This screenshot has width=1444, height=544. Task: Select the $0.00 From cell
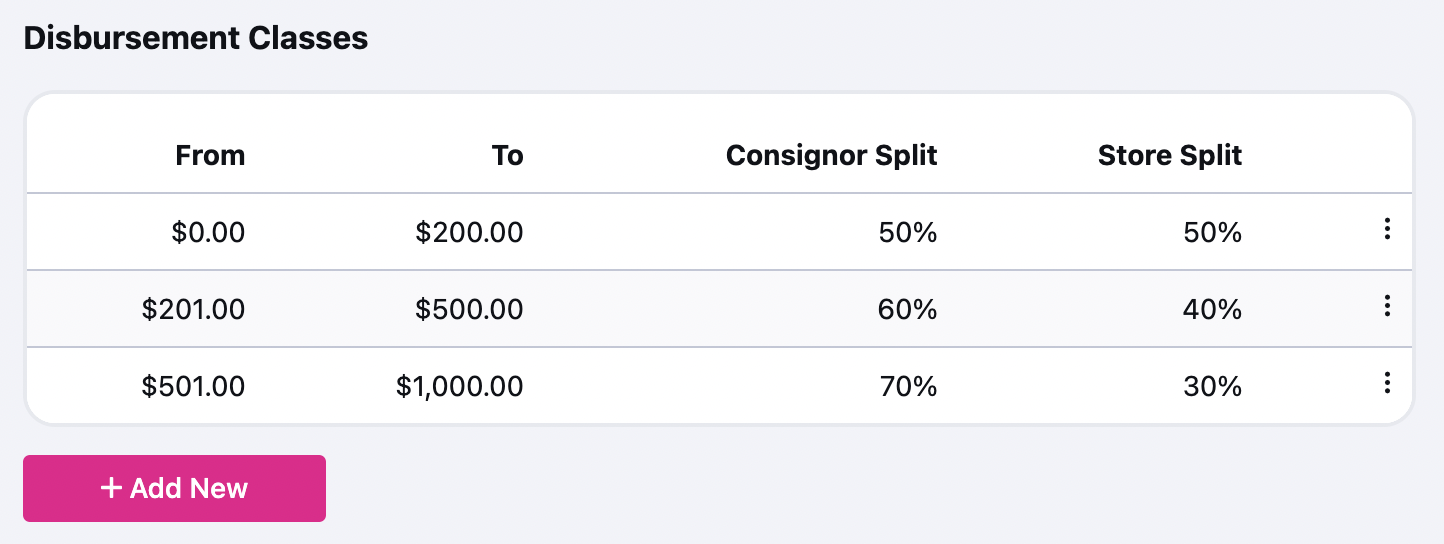[208, 232]
